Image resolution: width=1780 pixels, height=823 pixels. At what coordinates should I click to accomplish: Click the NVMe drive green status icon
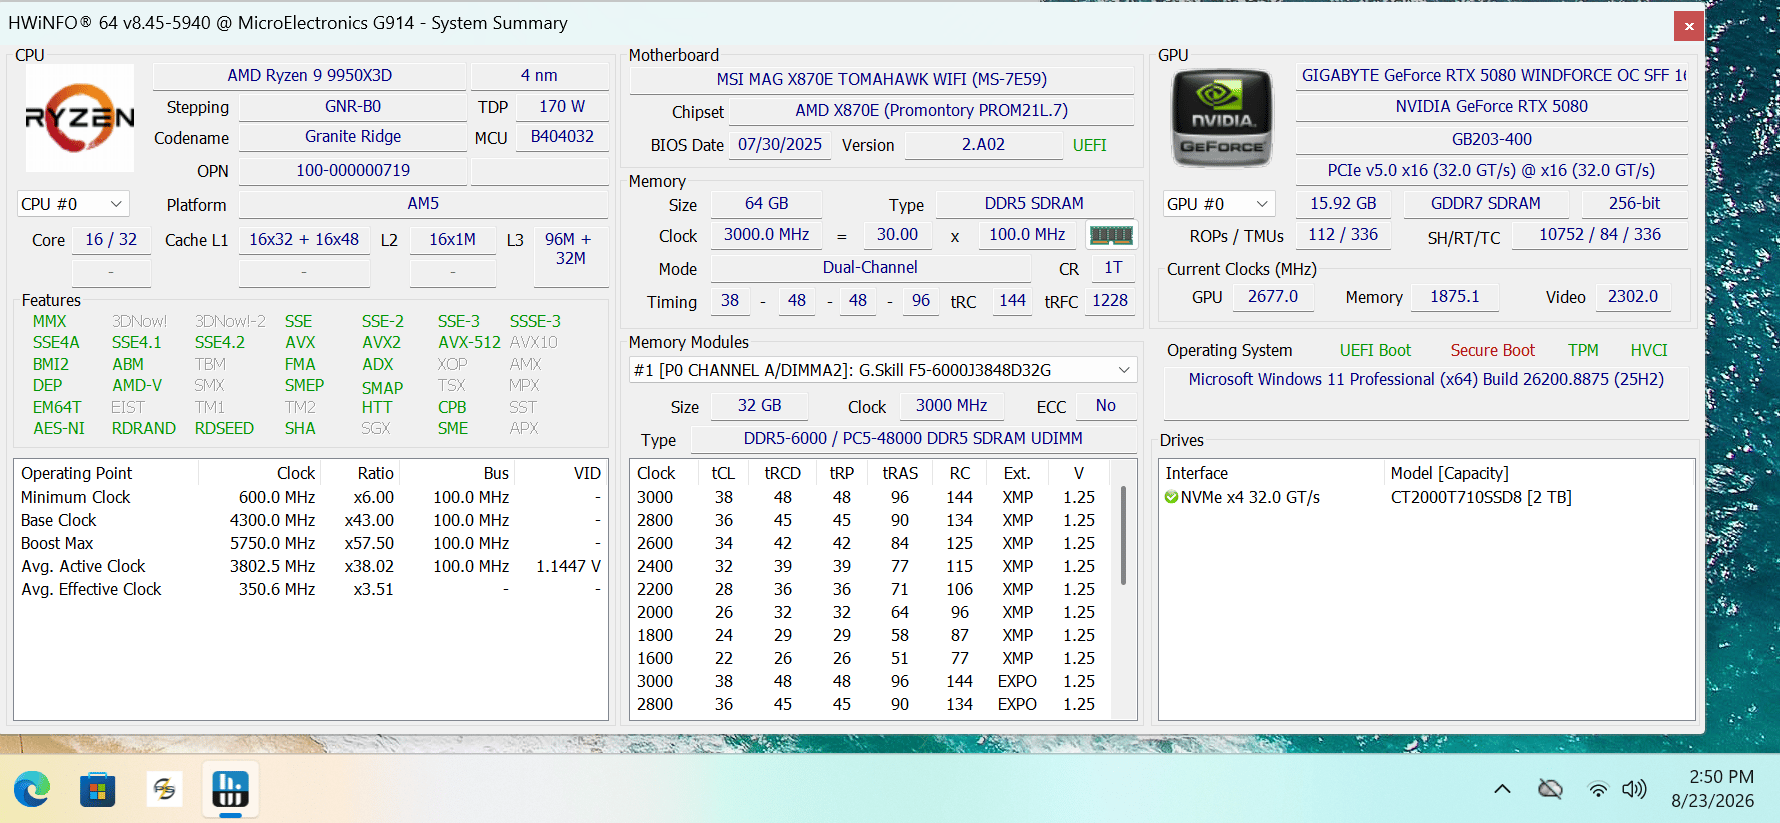tap(1171, 497)
